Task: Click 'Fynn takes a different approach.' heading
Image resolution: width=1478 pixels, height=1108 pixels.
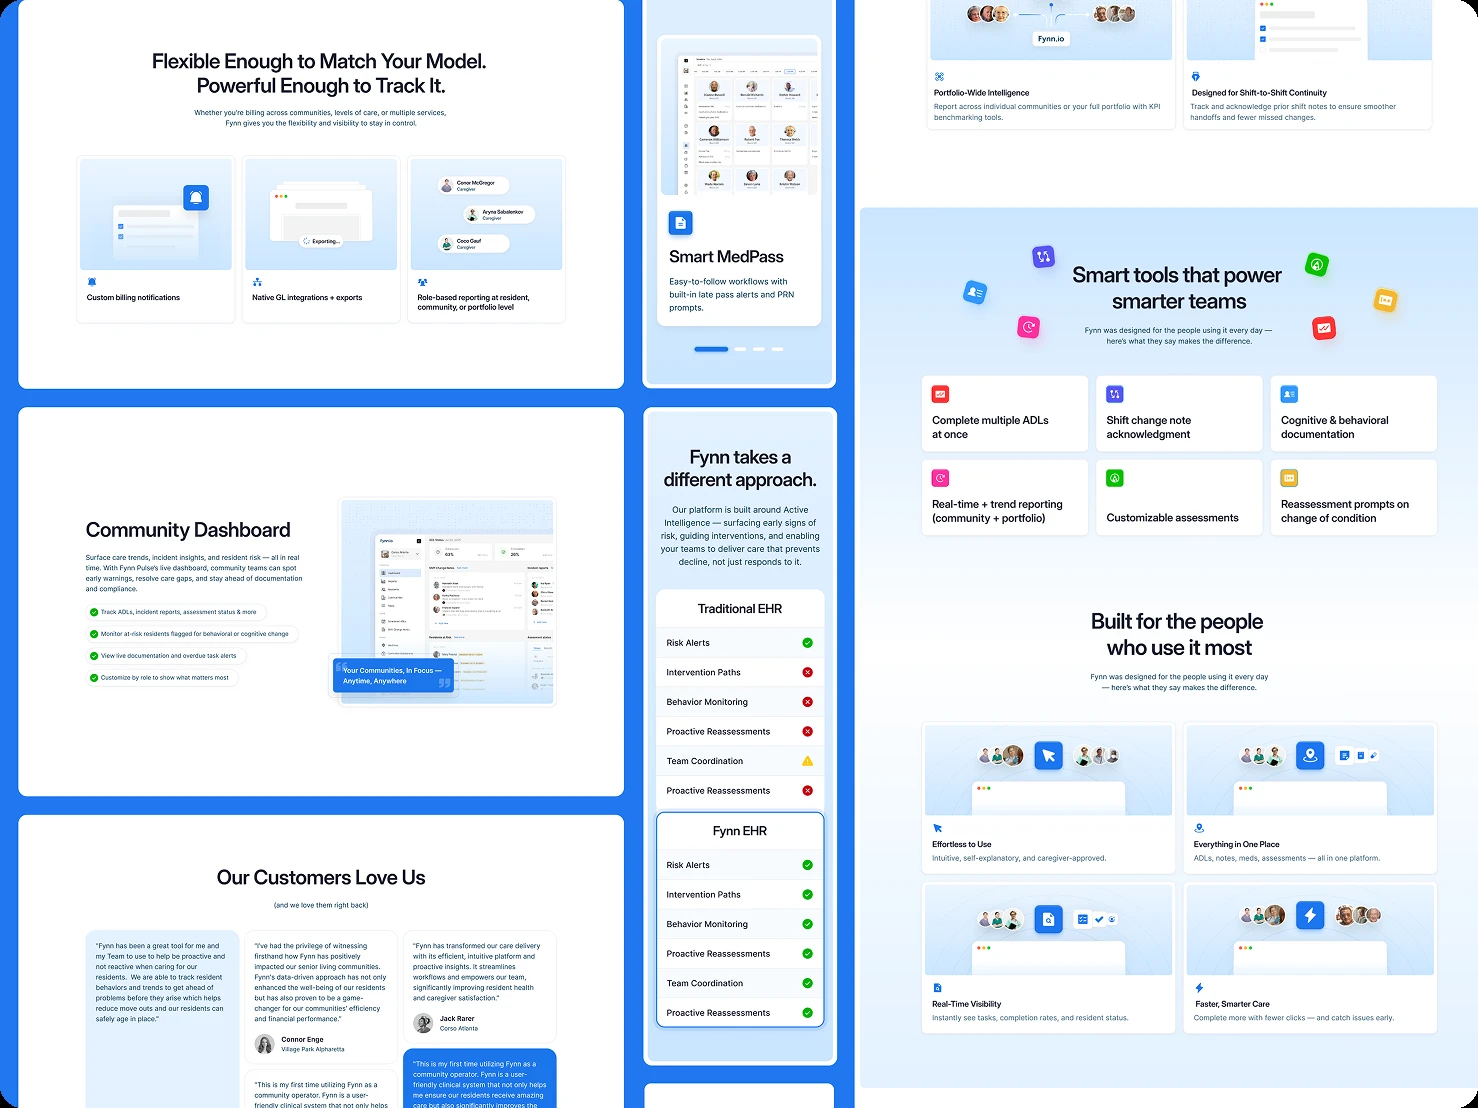Action: (740, 468)
